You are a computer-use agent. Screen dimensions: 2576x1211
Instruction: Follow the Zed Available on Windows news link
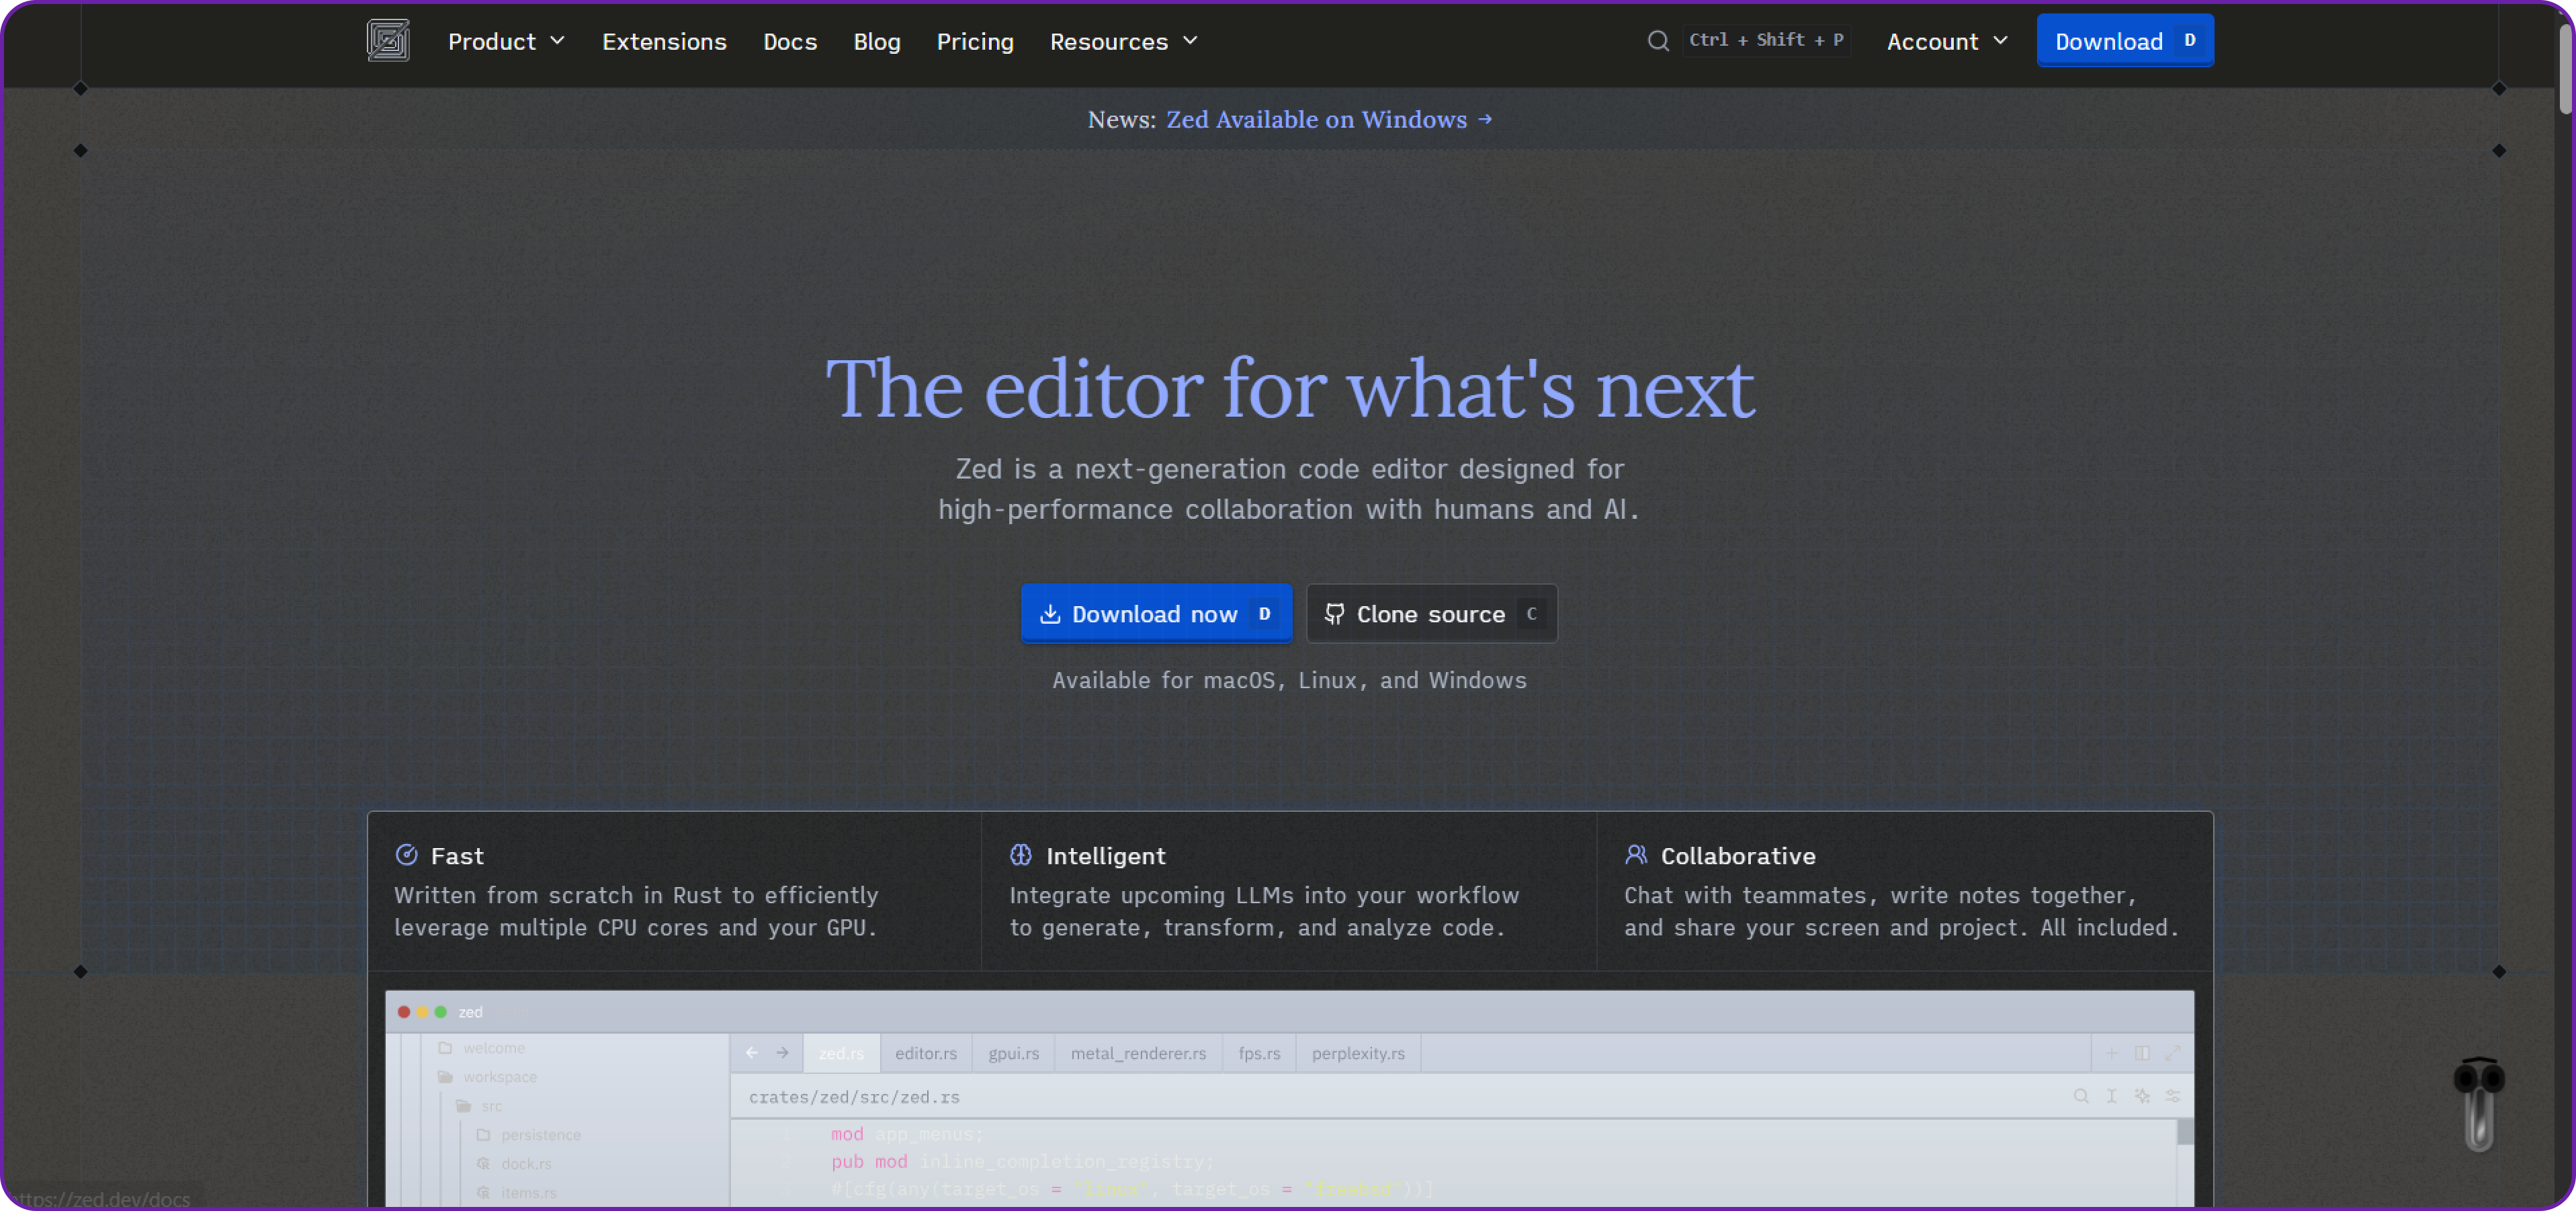(x=1315, y=119)
